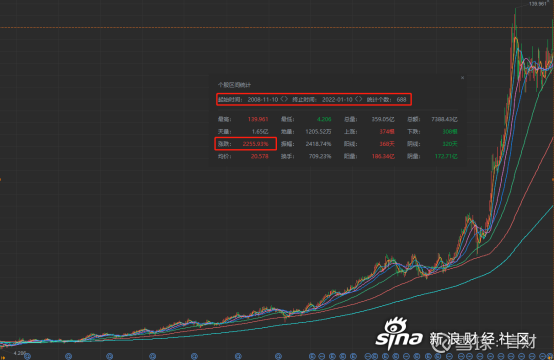This screenshot has height=360, width=554.
Task: Click the arrows beside end date 2022-01-10
Action: (x=359, y=99)
